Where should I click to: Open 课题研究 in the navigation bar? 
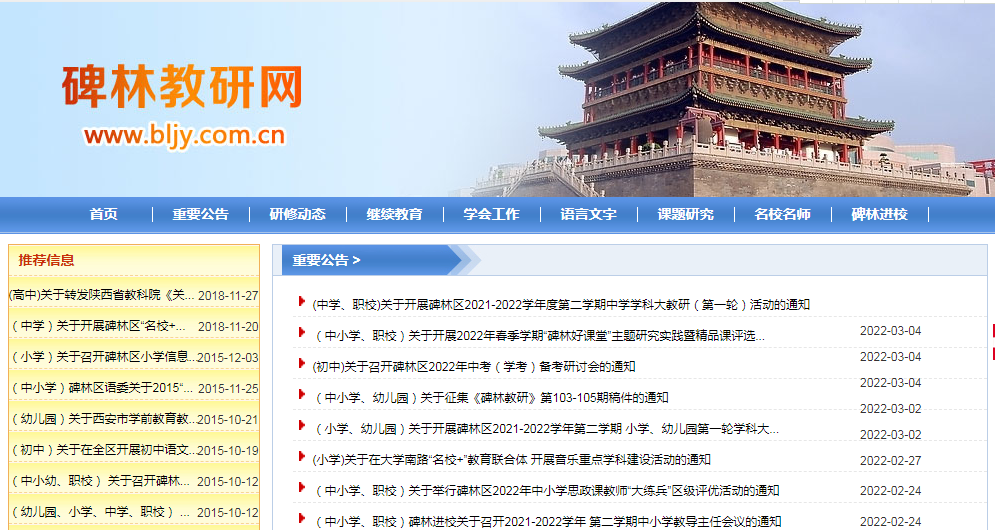pyautogui.click(x=686, y=215)
